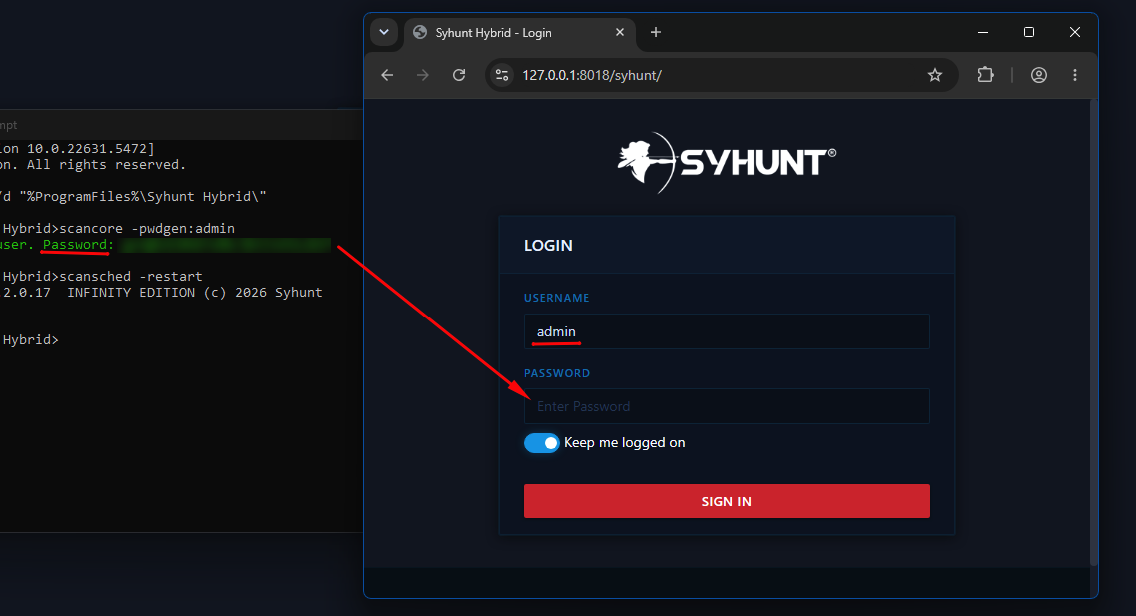The image size is (1136, 616).
Task: Click the Syhunt logo
Action: coord(727,162)
